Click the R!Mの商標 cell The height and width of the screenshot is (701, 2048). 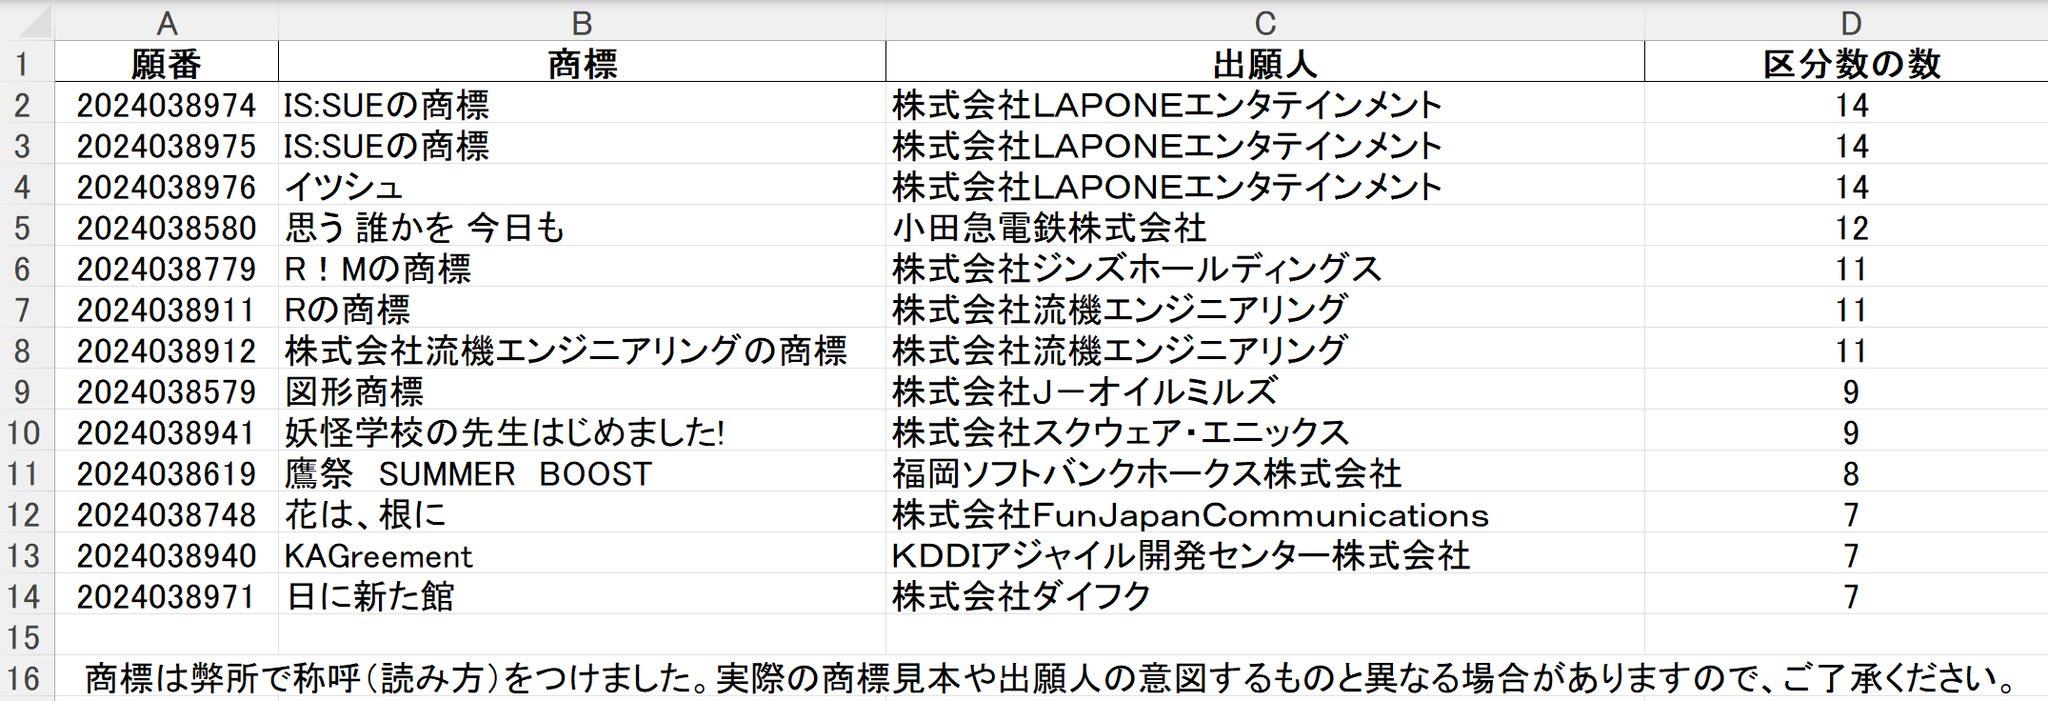pyautogui.click(x=582, y=269)
